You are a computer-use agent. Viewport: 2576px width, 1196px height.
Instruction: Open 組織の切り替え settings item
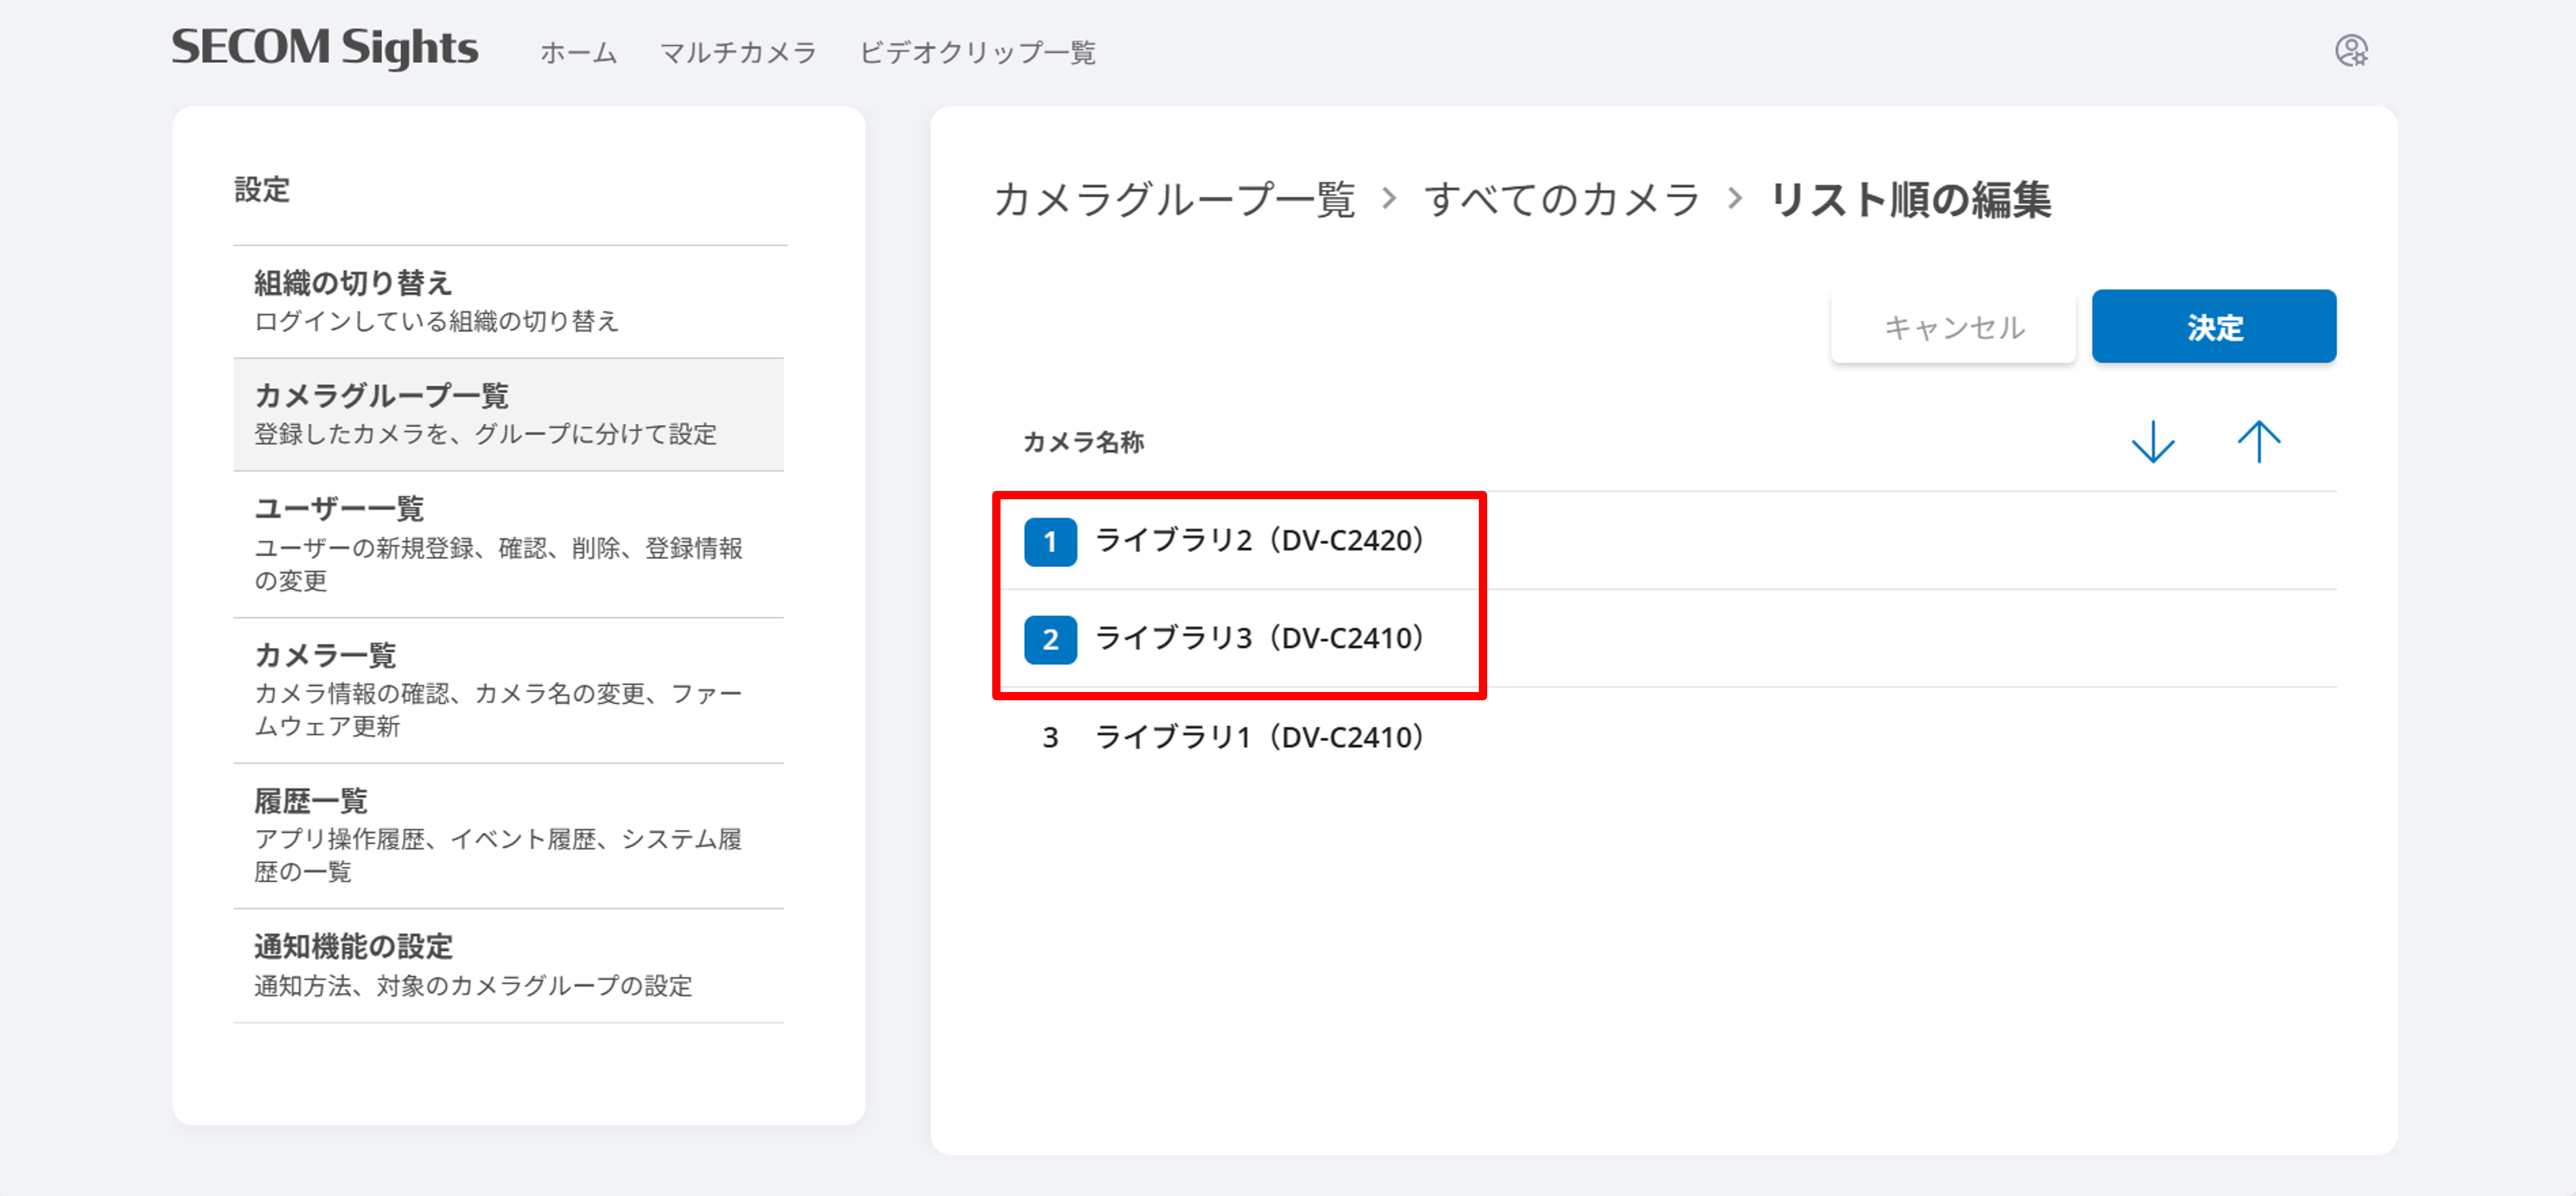pyautogui.click(x=509, y=301)
